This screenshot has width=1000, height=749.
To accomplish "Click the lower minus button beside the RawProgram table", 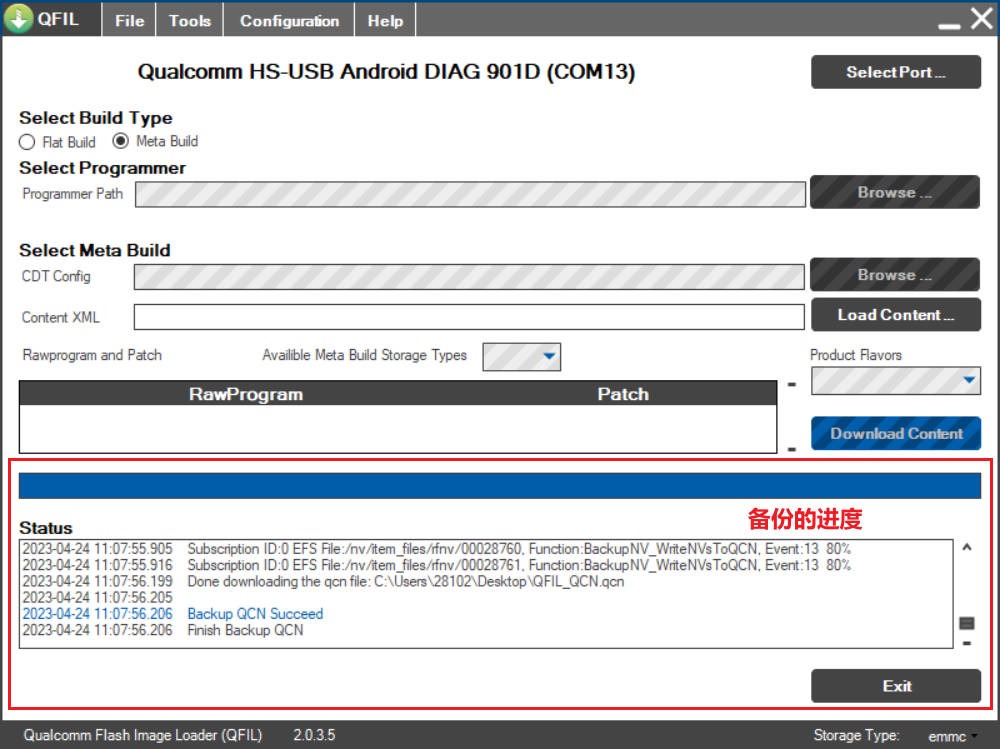I will [791, 449].
